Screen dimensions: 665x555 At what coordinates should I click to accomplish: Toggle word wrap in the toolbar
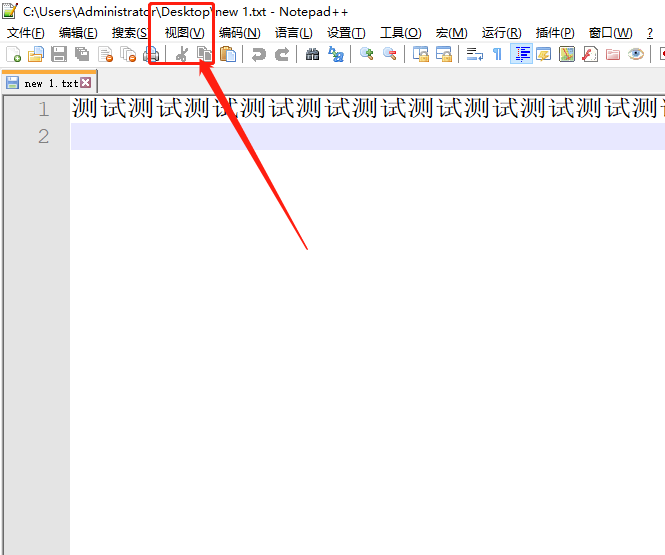coord(475,54)
